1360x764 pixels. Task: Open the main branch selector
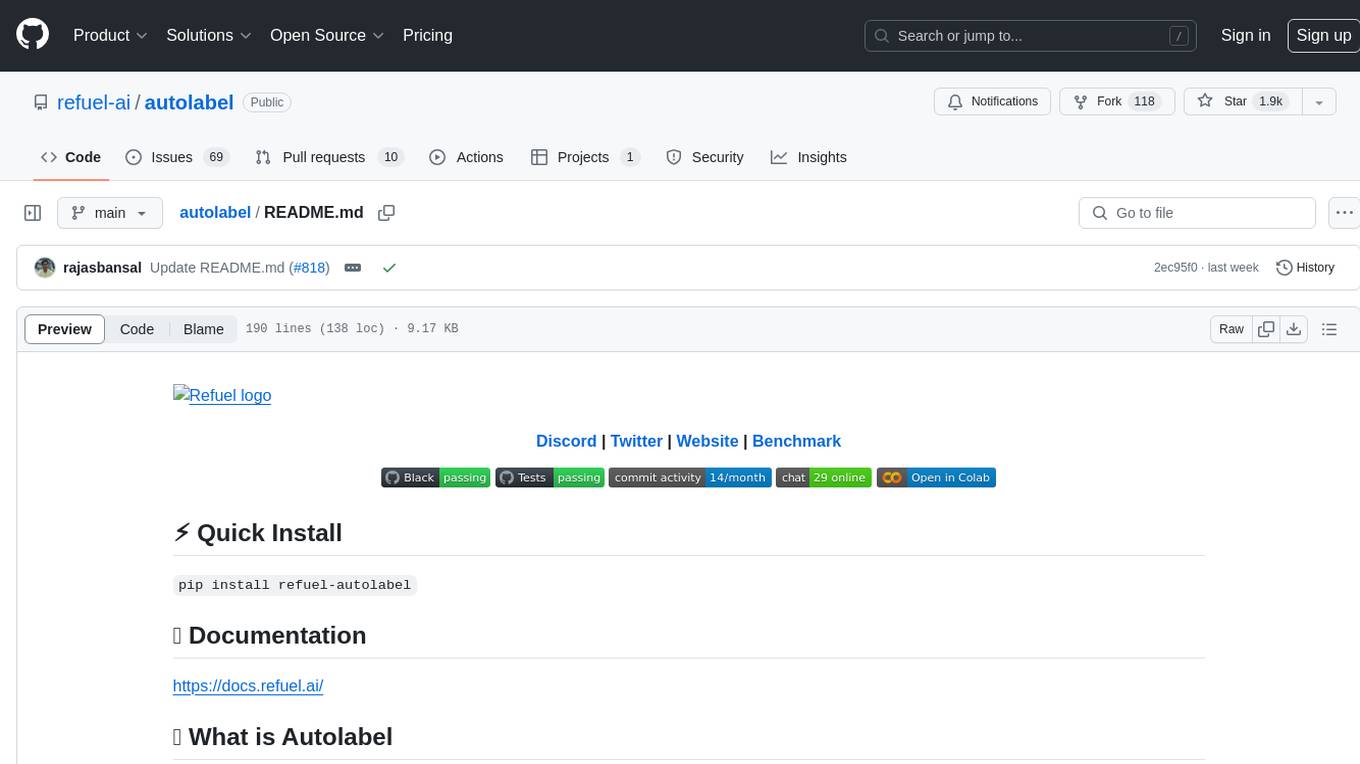click(x=110, y=213)
